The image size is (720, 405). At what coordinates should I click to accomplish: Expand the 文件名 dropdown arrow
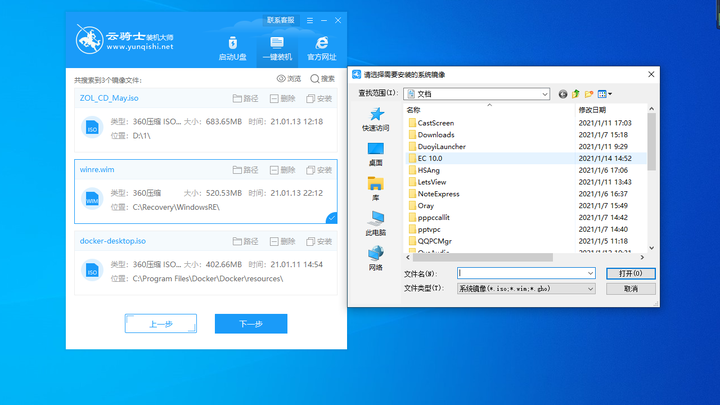tap(591, 273)
